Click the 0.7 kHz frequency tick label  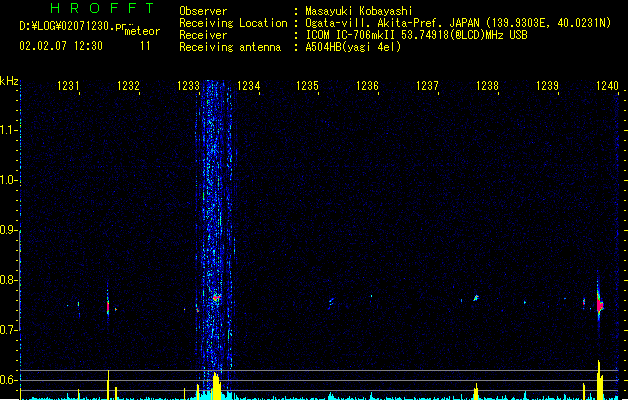pyautogui.click(x=8, y=330)
